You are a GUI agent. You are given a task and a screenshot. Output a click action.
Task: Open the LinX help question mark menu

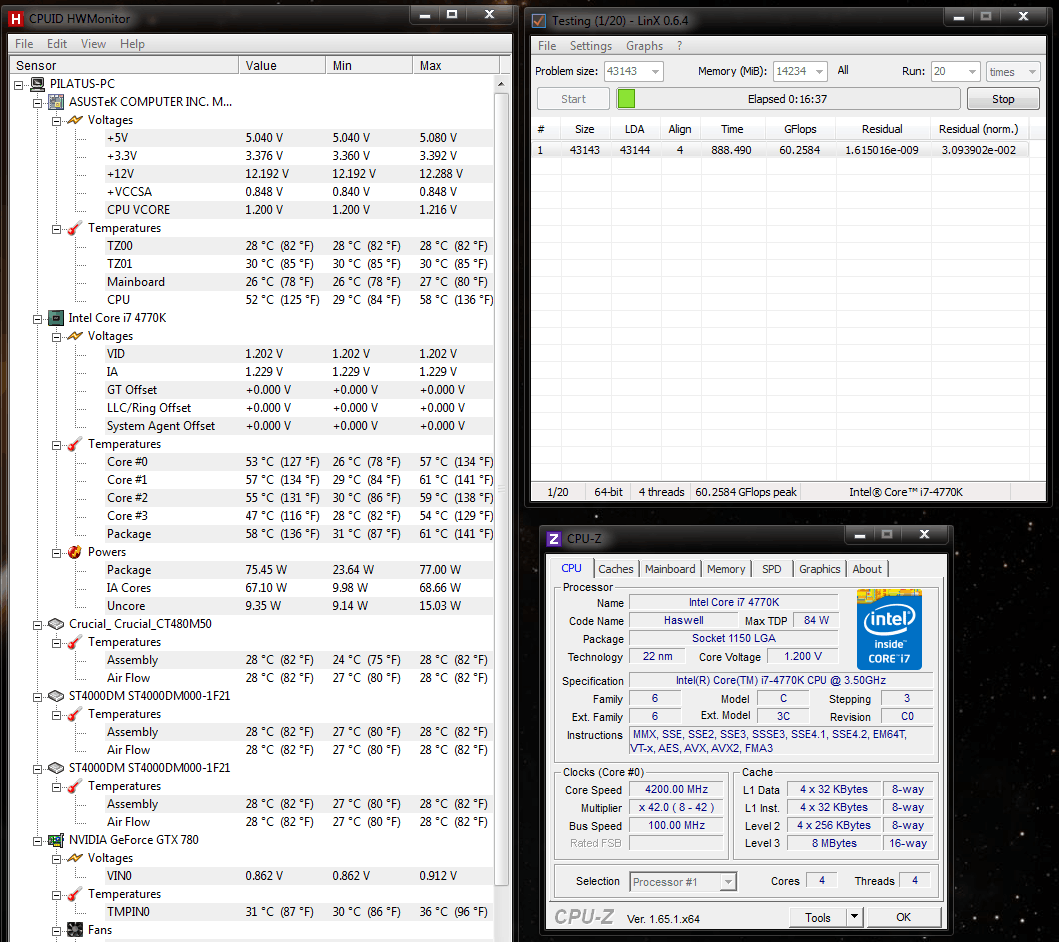[679, 46]
